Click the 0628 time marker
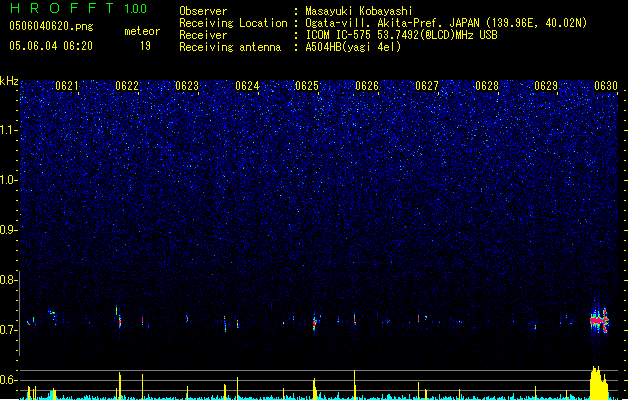 [x=487, y=86]
